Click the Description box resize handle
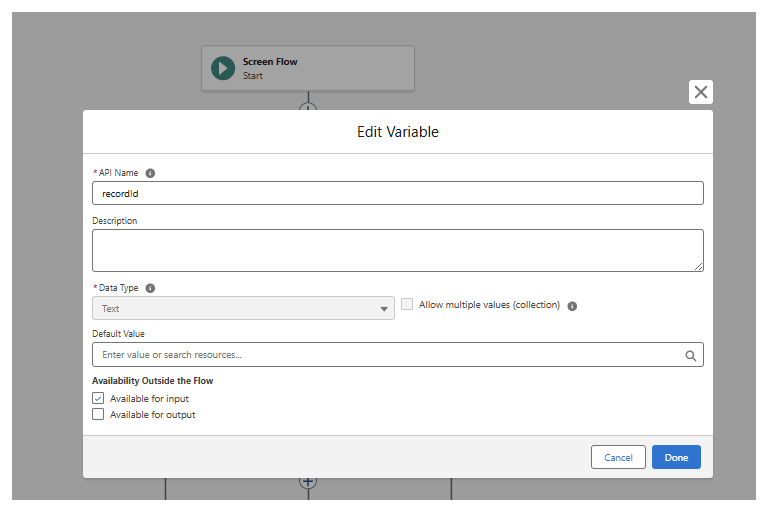 pyautogui.click(x=699, y=267)
